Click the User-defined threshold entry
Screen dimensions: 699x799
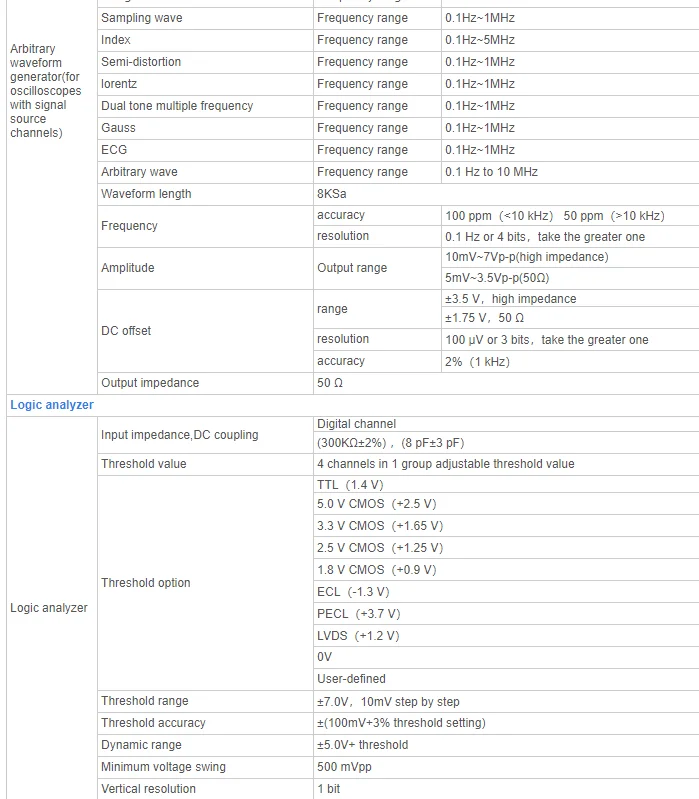point(351,679)
